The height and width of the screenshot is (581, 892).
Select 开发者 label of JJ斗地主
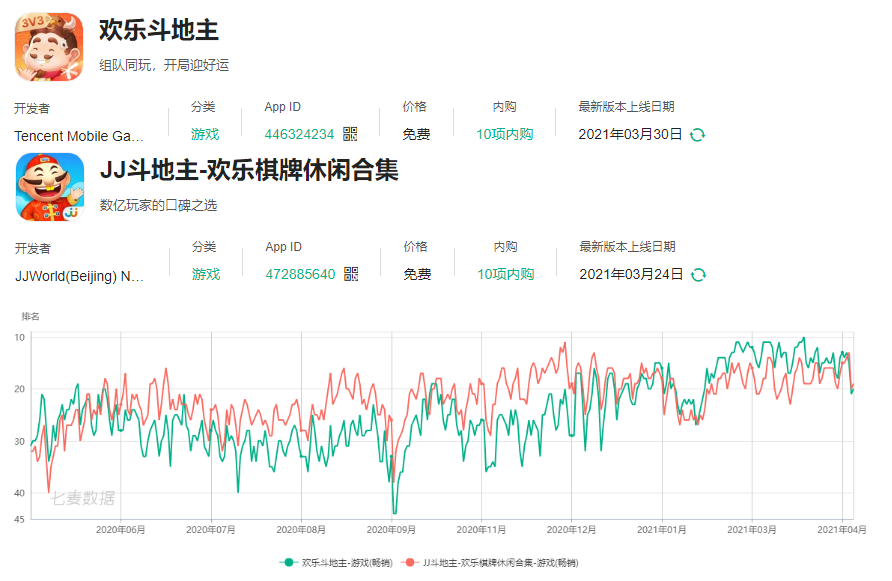tap(33, 249)
